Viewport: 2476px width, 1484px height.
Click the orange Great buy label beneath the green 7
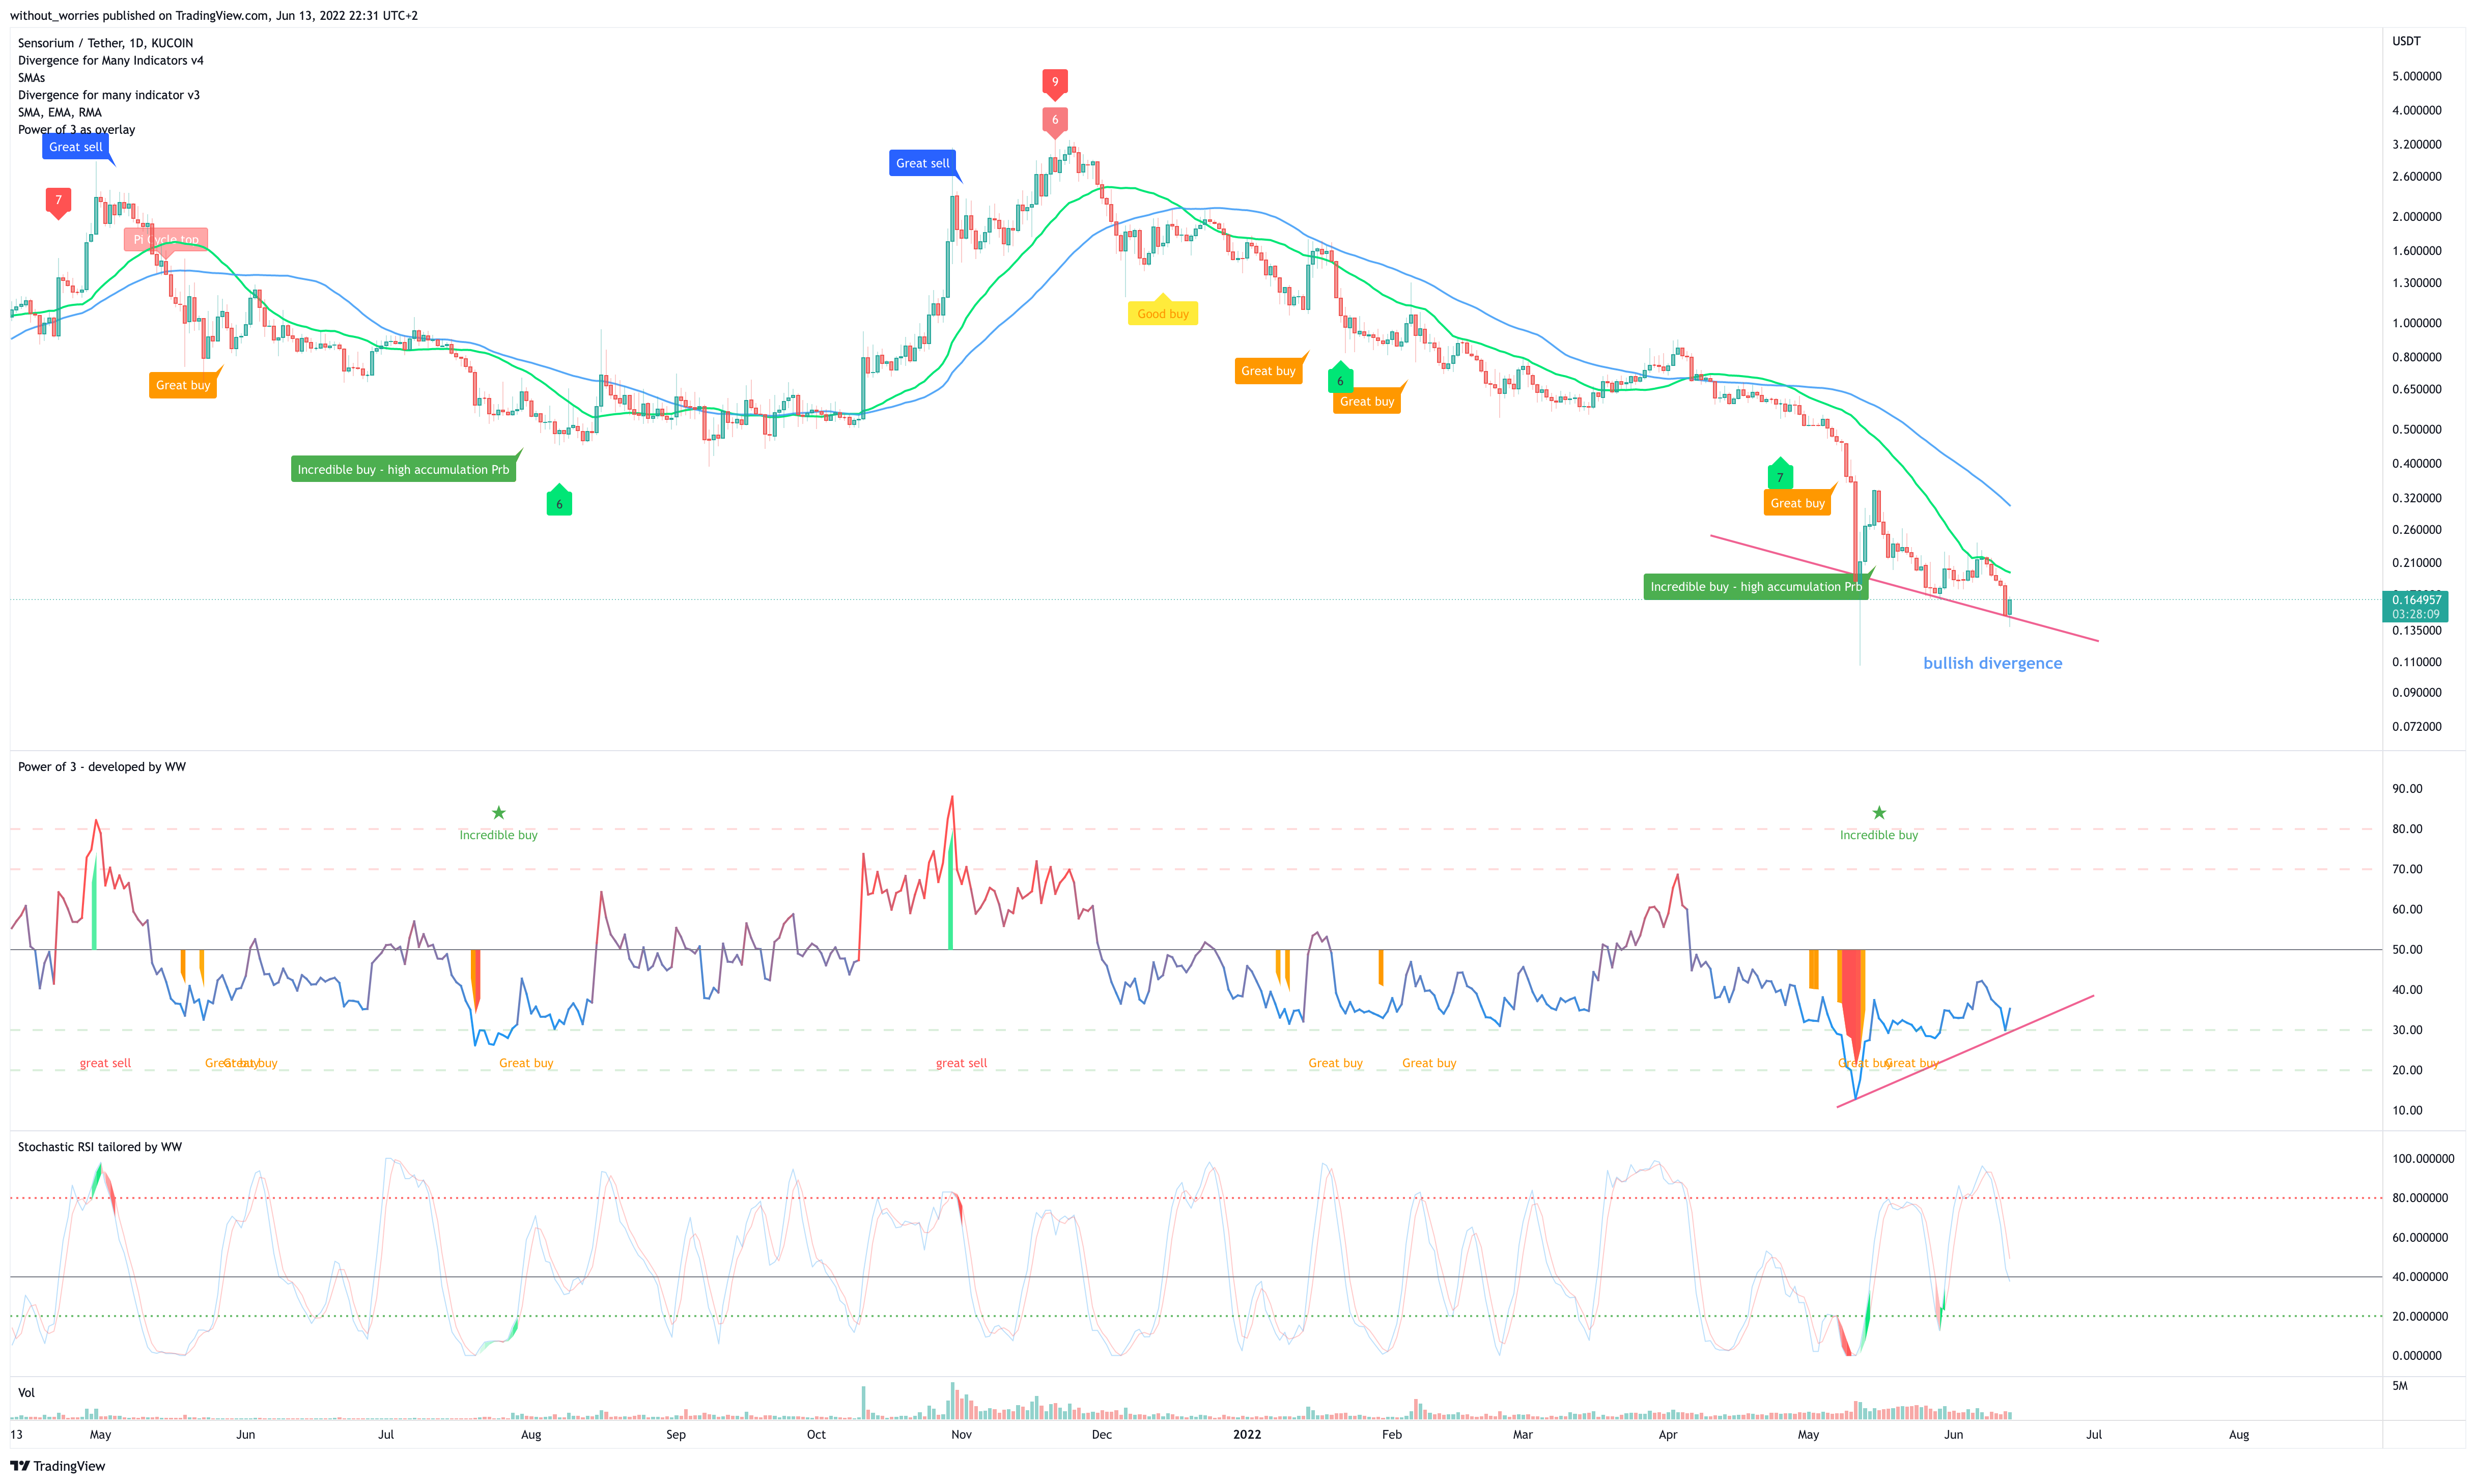1797,503
